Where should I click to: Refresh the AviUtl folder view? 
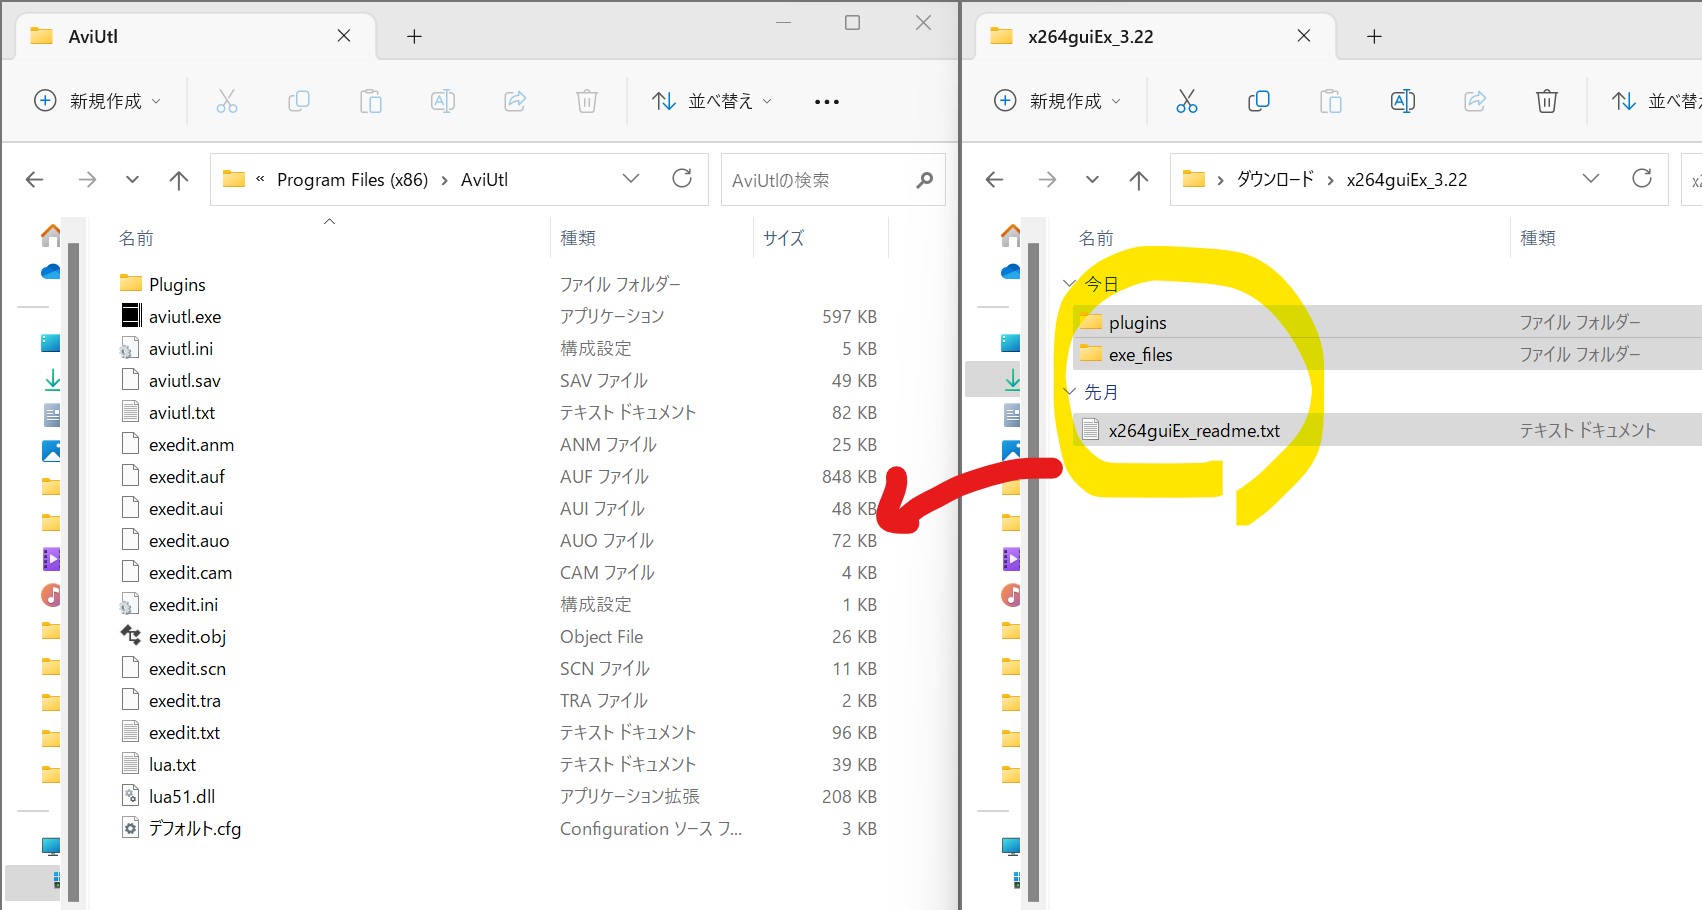(x=682, y=179)
